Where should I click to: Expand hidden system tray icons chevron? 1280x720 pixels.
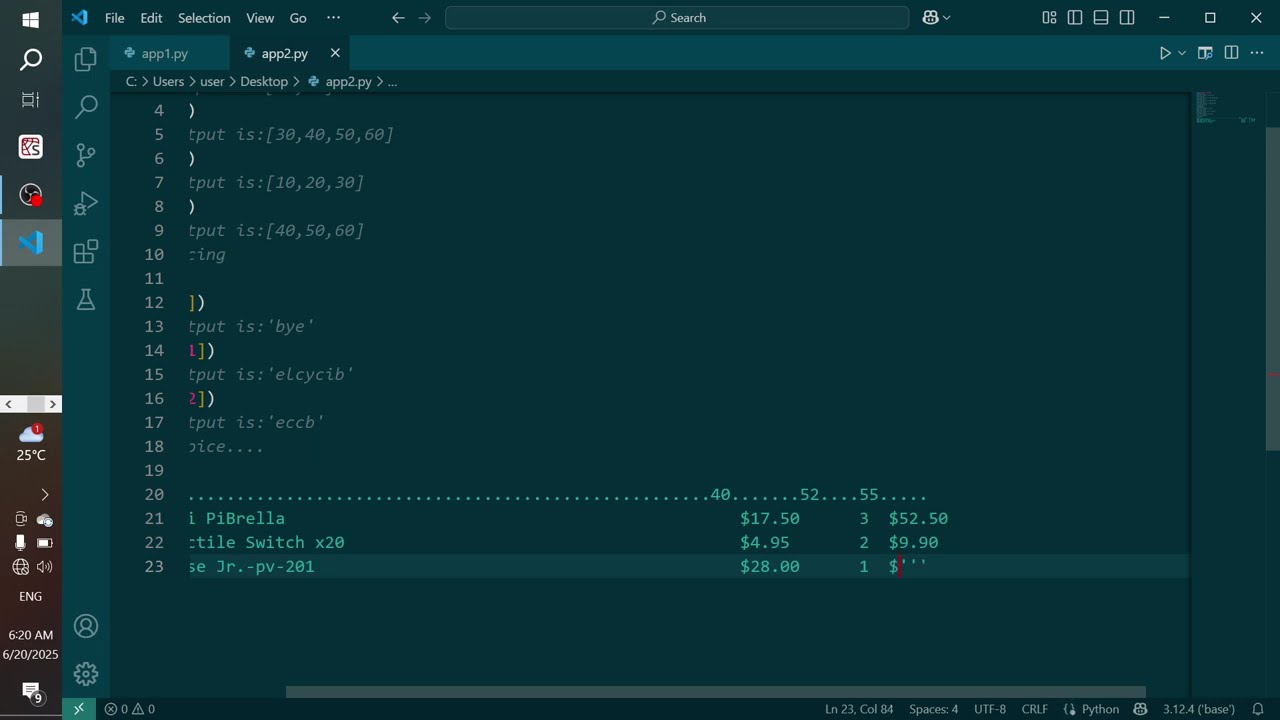(x=44, y=494)
